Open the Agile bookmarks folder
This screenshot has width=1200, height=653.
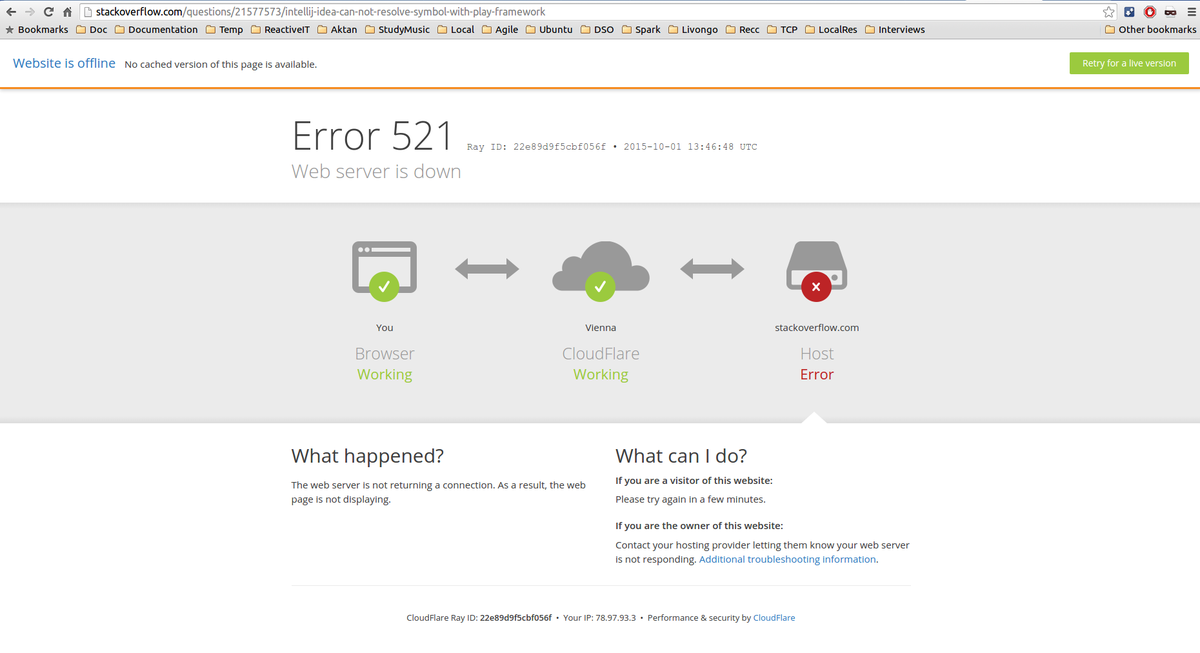point(500,30)
